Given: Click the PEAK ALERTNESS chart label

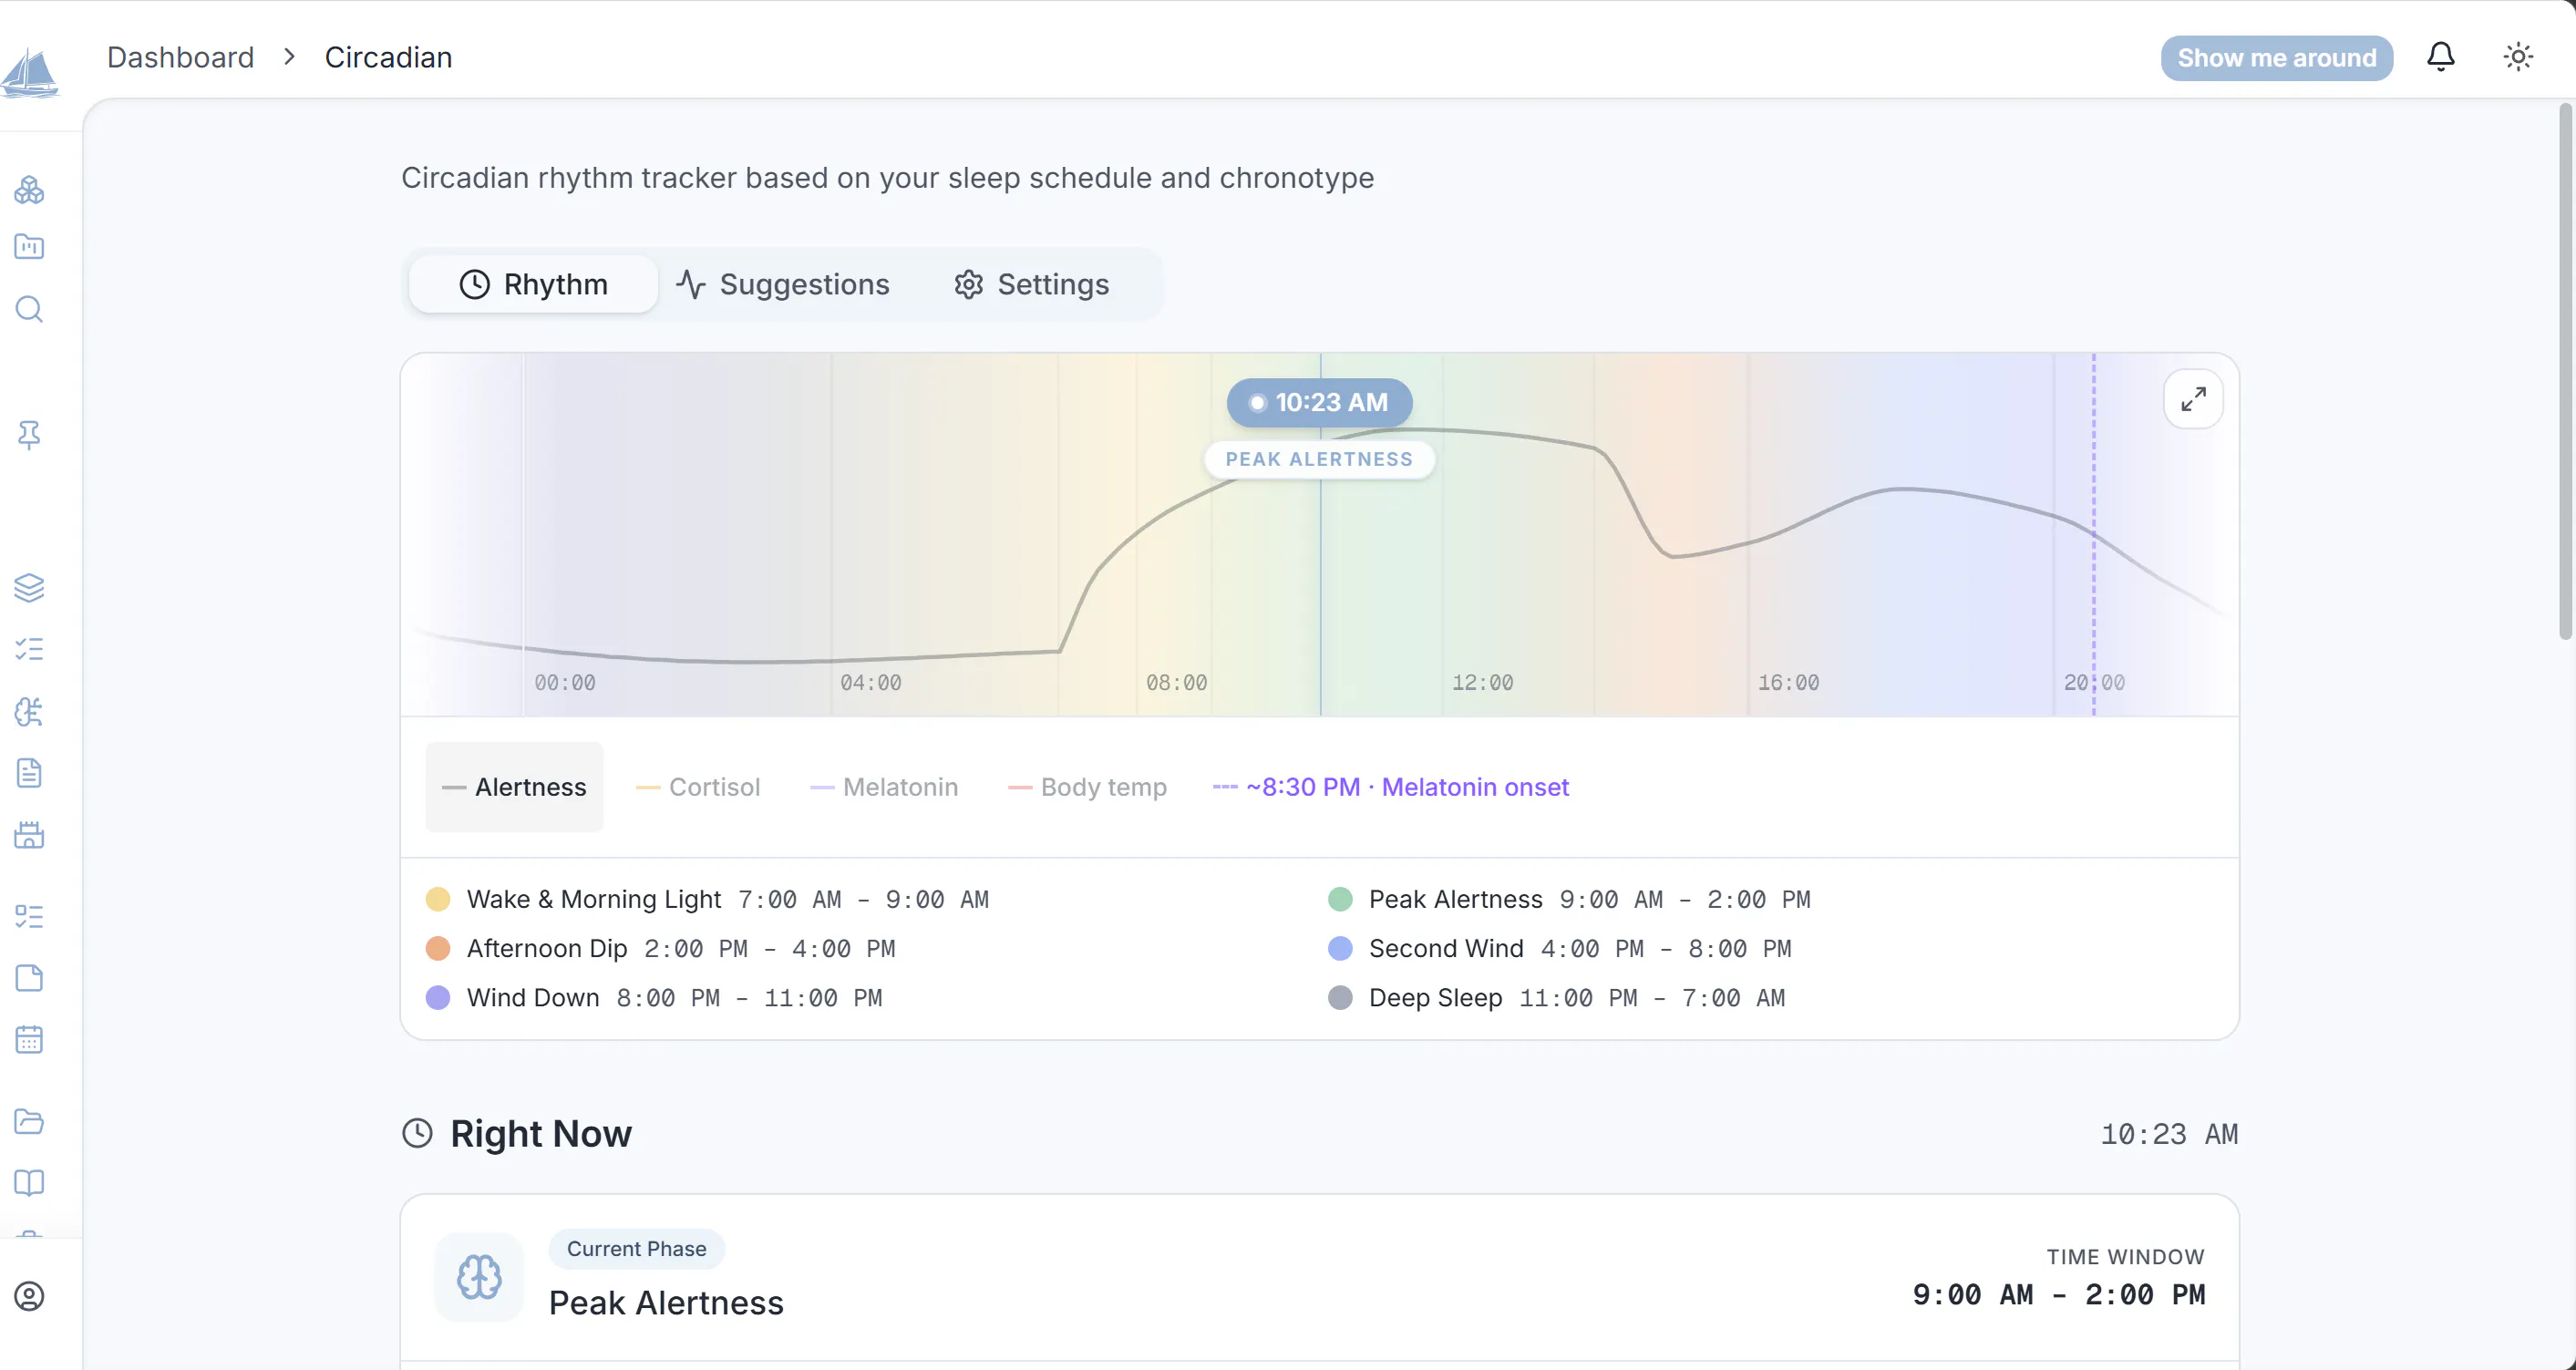Looking at the screenshot, I should pyautogui.click(x=1319, y=459).
